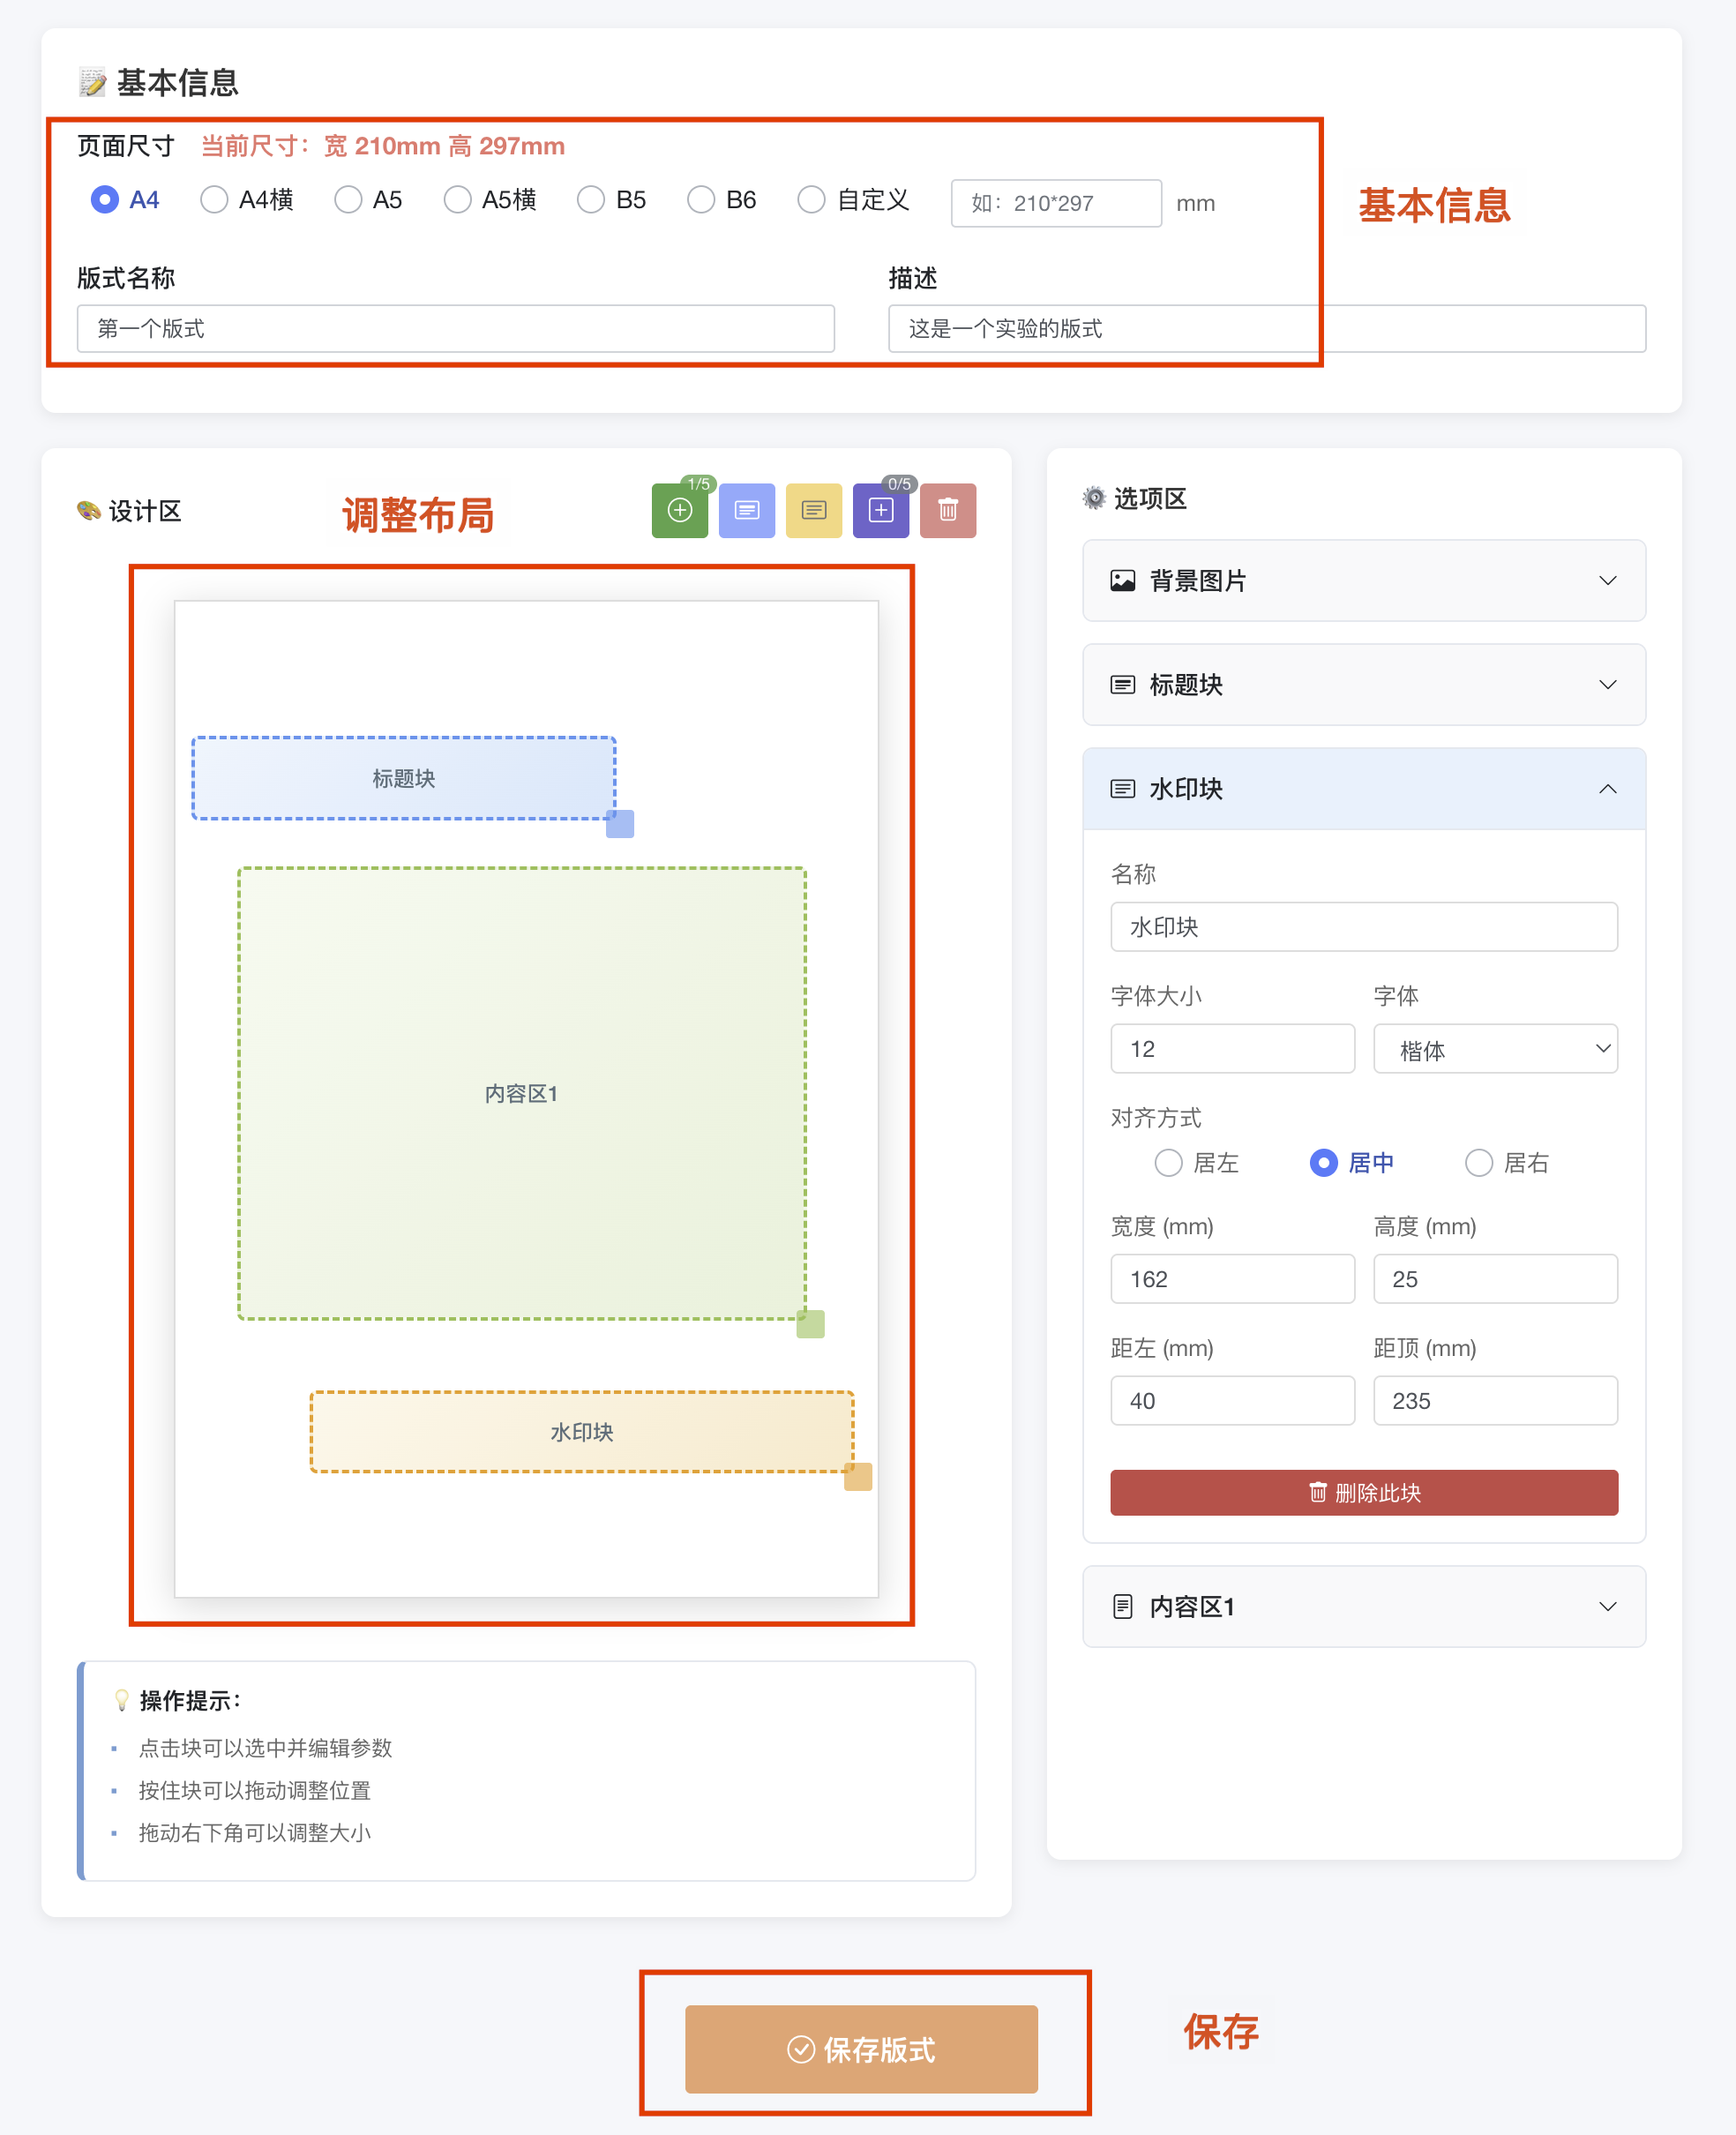The image size is (1736, 2135).
Task: Expand the 内容区1 panel chevron
Action: tap(1607, 1606)
